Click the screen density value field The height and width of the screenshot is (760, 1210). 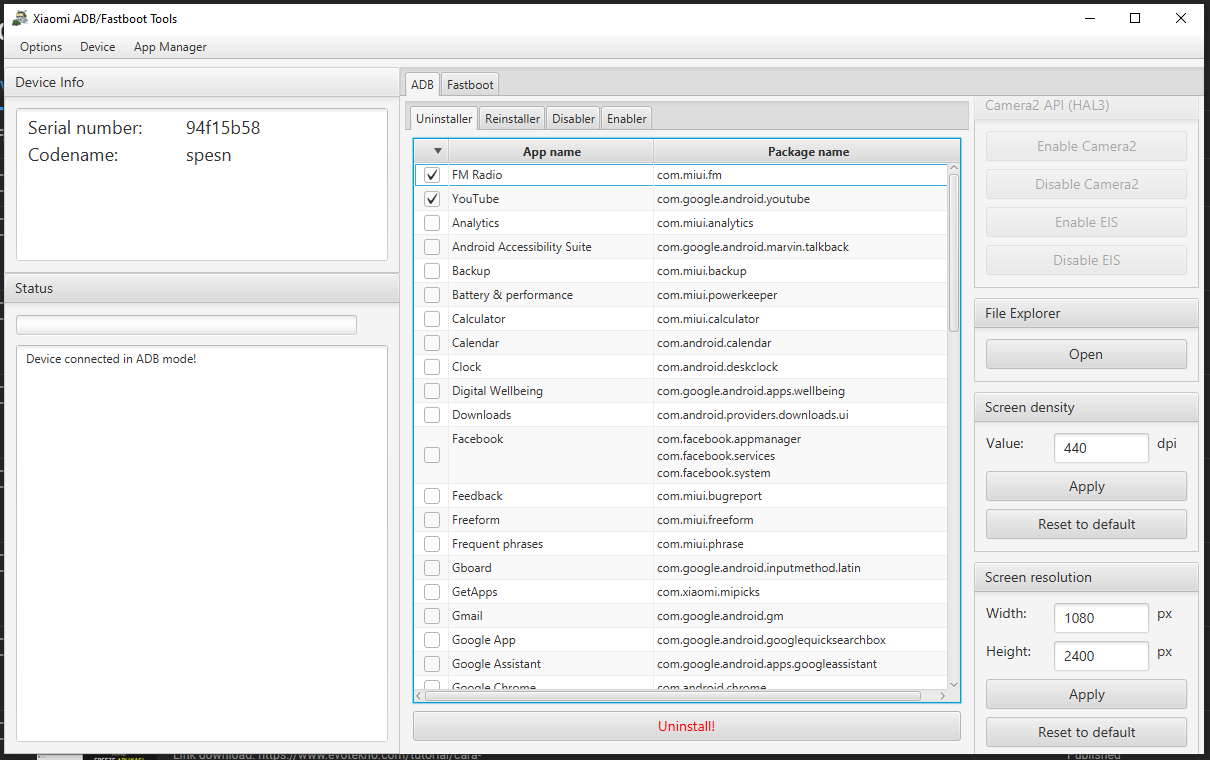click(1101, 448)
